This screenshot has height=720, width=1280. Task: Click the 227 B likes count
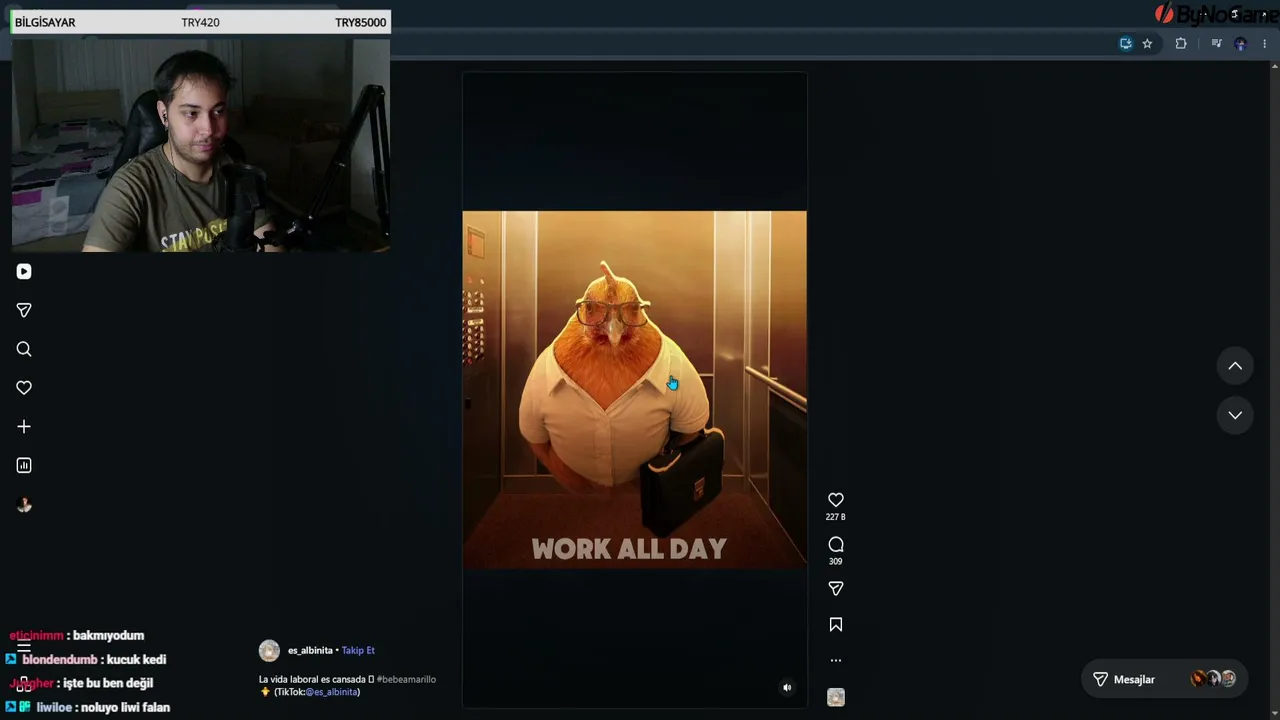836,517
